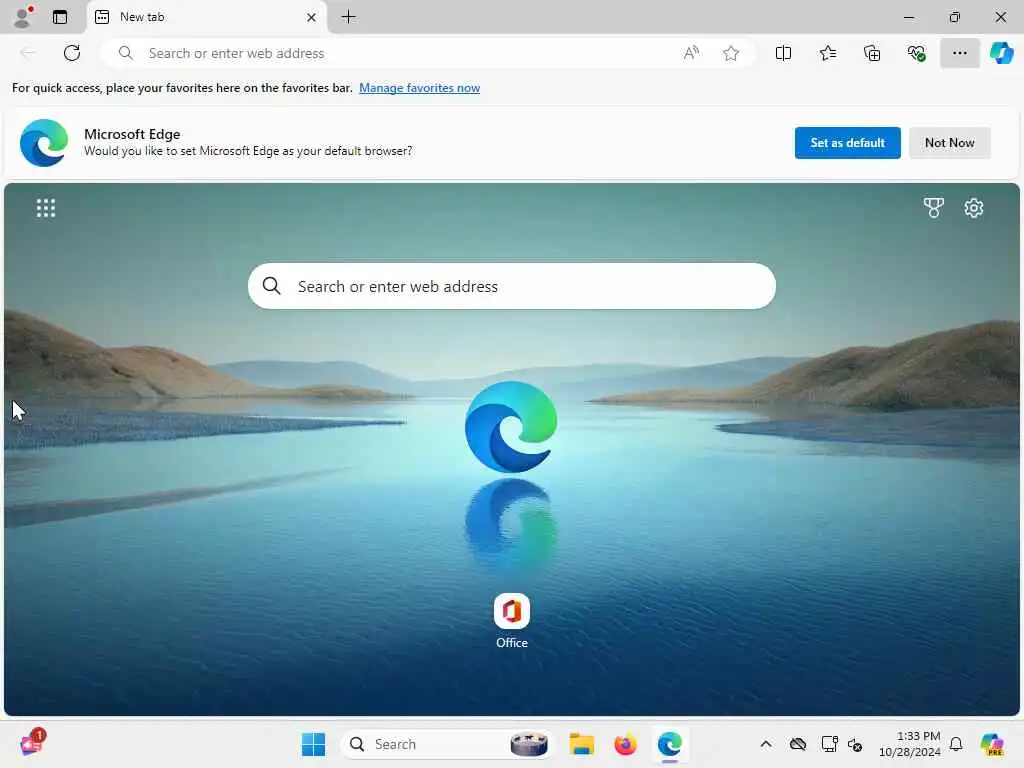The image size is (1024, 768).
Task: Open the Collections icon
Action: [x=872, y=53]
